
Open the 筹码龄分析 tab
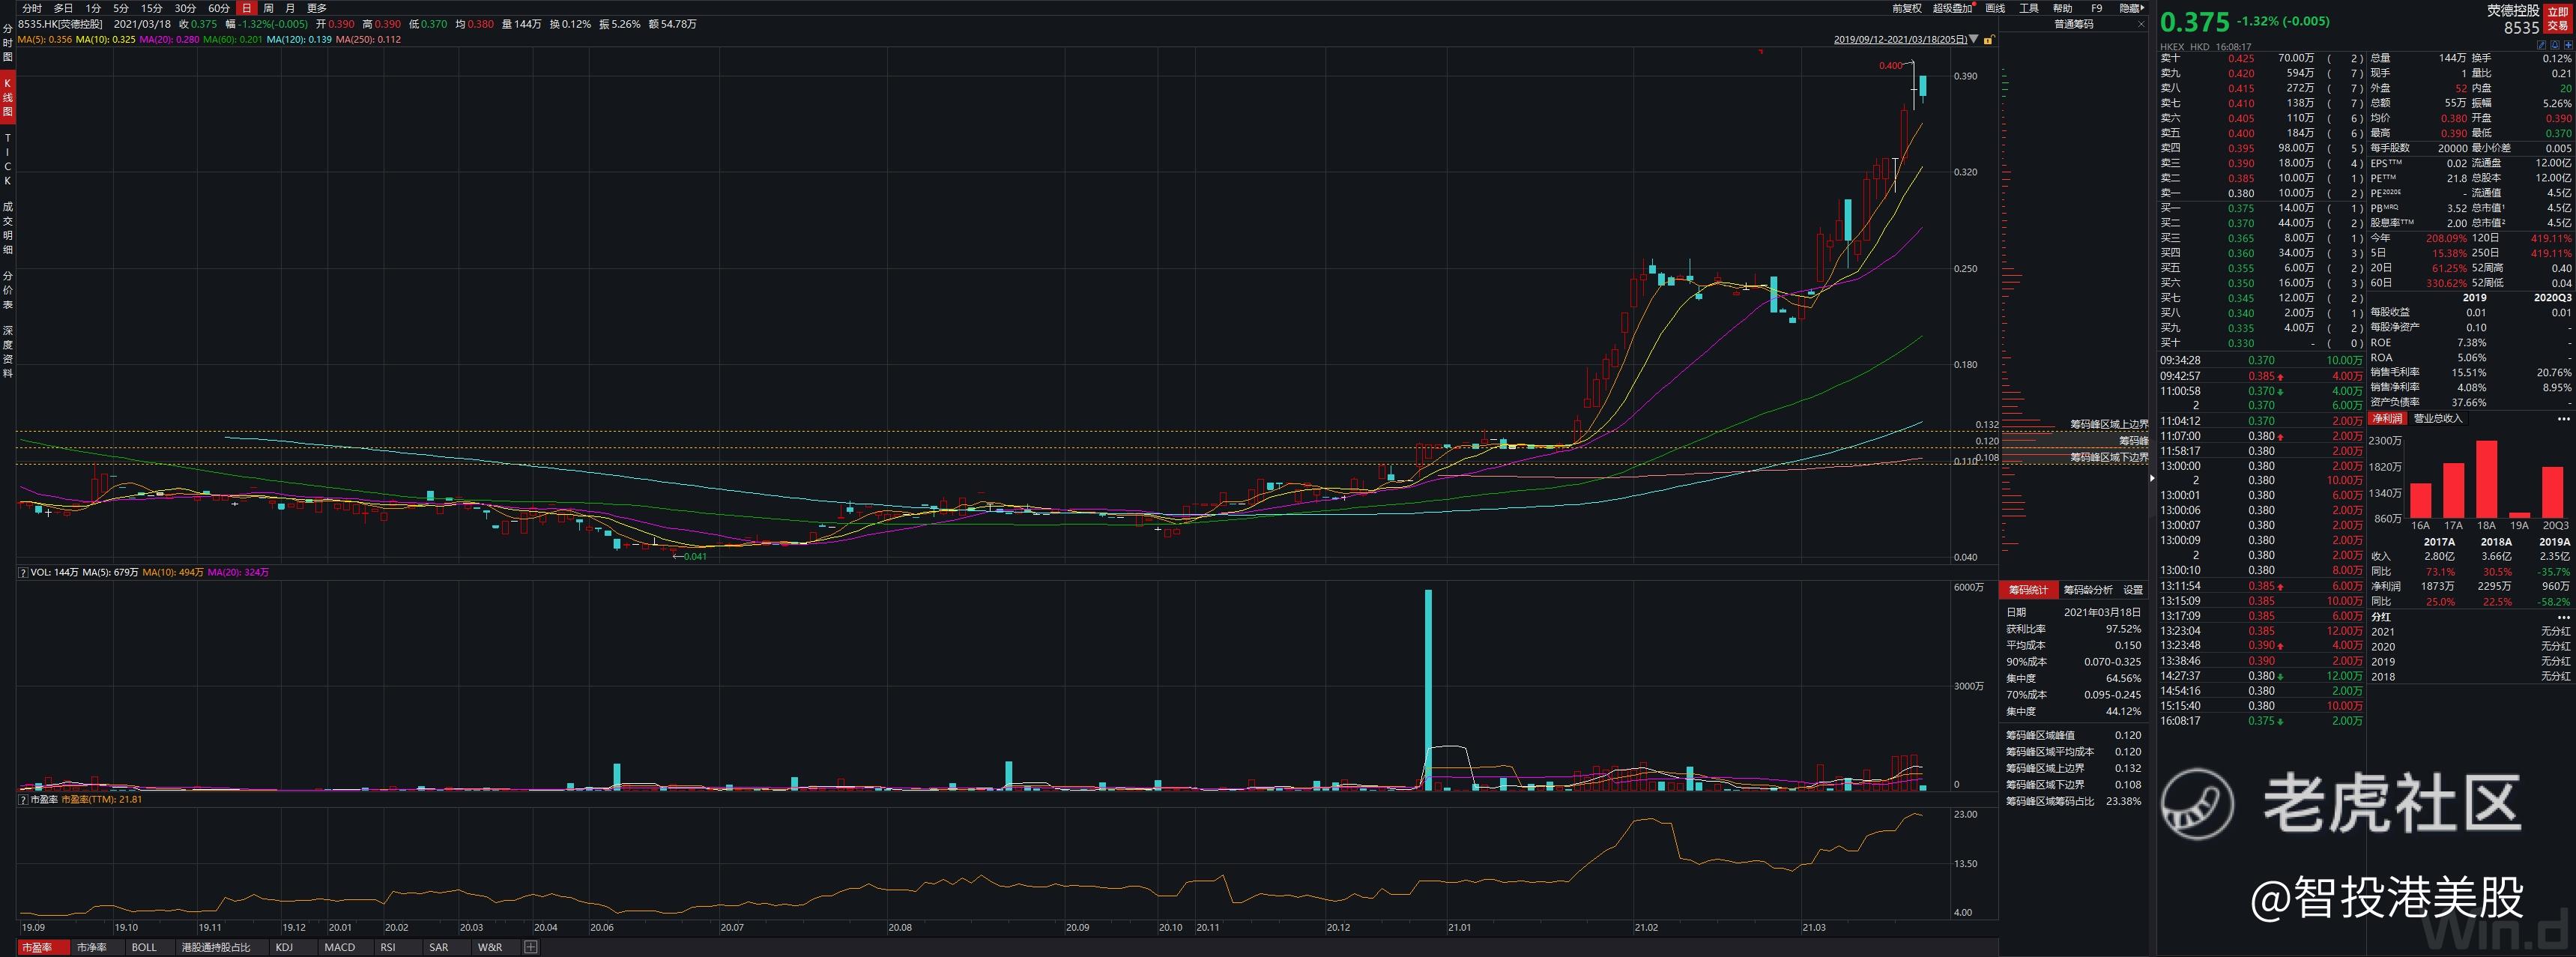[2087, 590]
